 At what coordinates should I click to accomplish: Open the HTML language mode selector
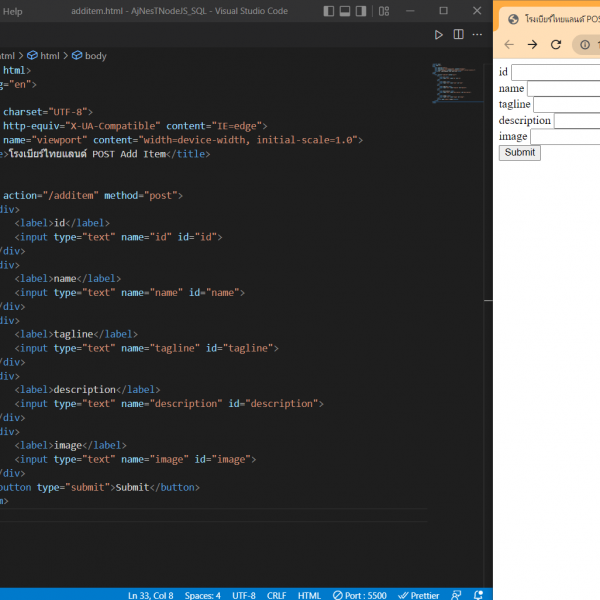(309, 594)
